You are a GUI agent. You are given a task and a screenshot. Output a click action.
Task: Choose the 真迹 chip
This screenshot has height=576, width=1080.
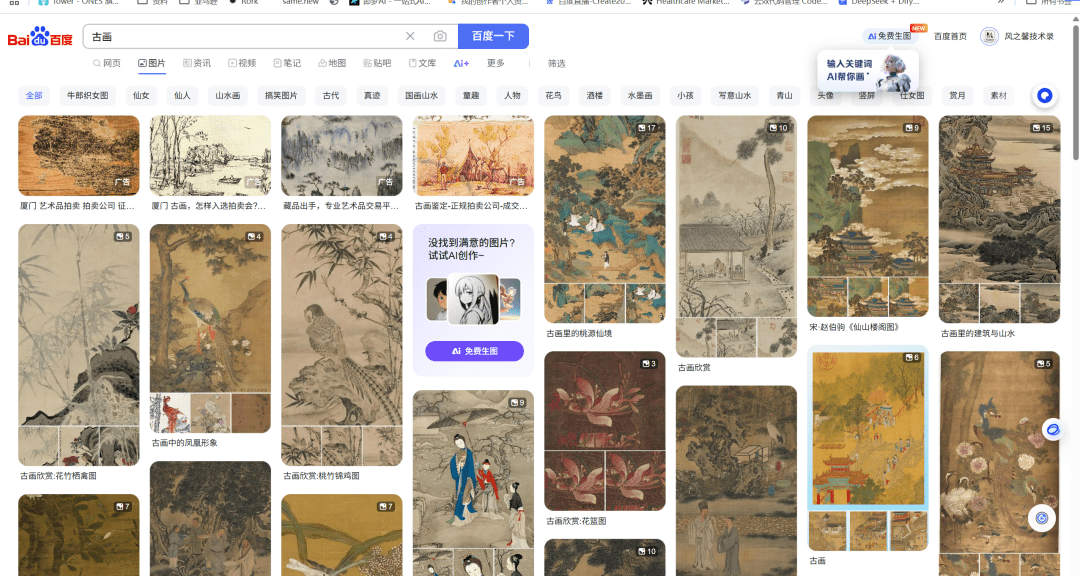click(373, 96)
